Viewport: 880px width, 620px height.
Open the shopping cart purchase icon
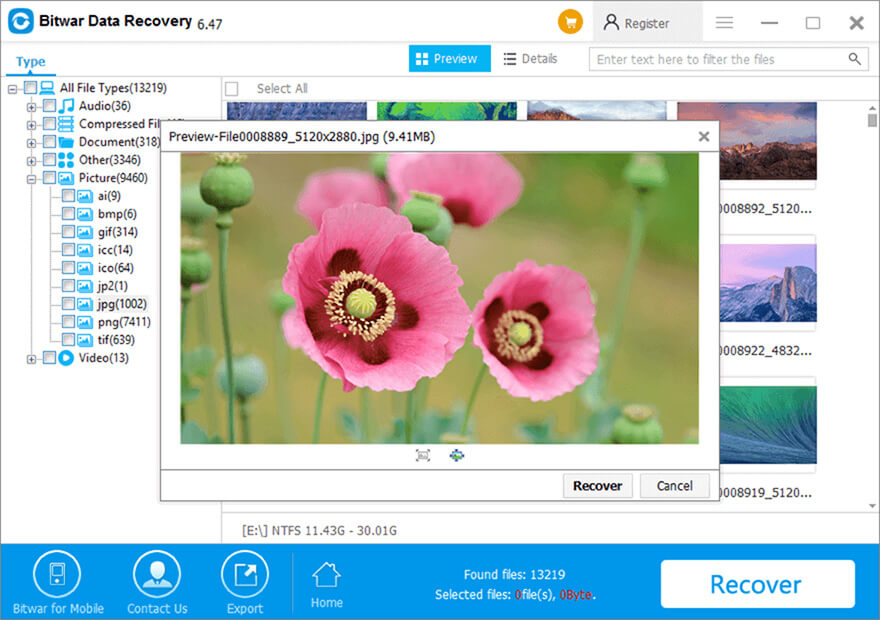click(x=570, y=22)
